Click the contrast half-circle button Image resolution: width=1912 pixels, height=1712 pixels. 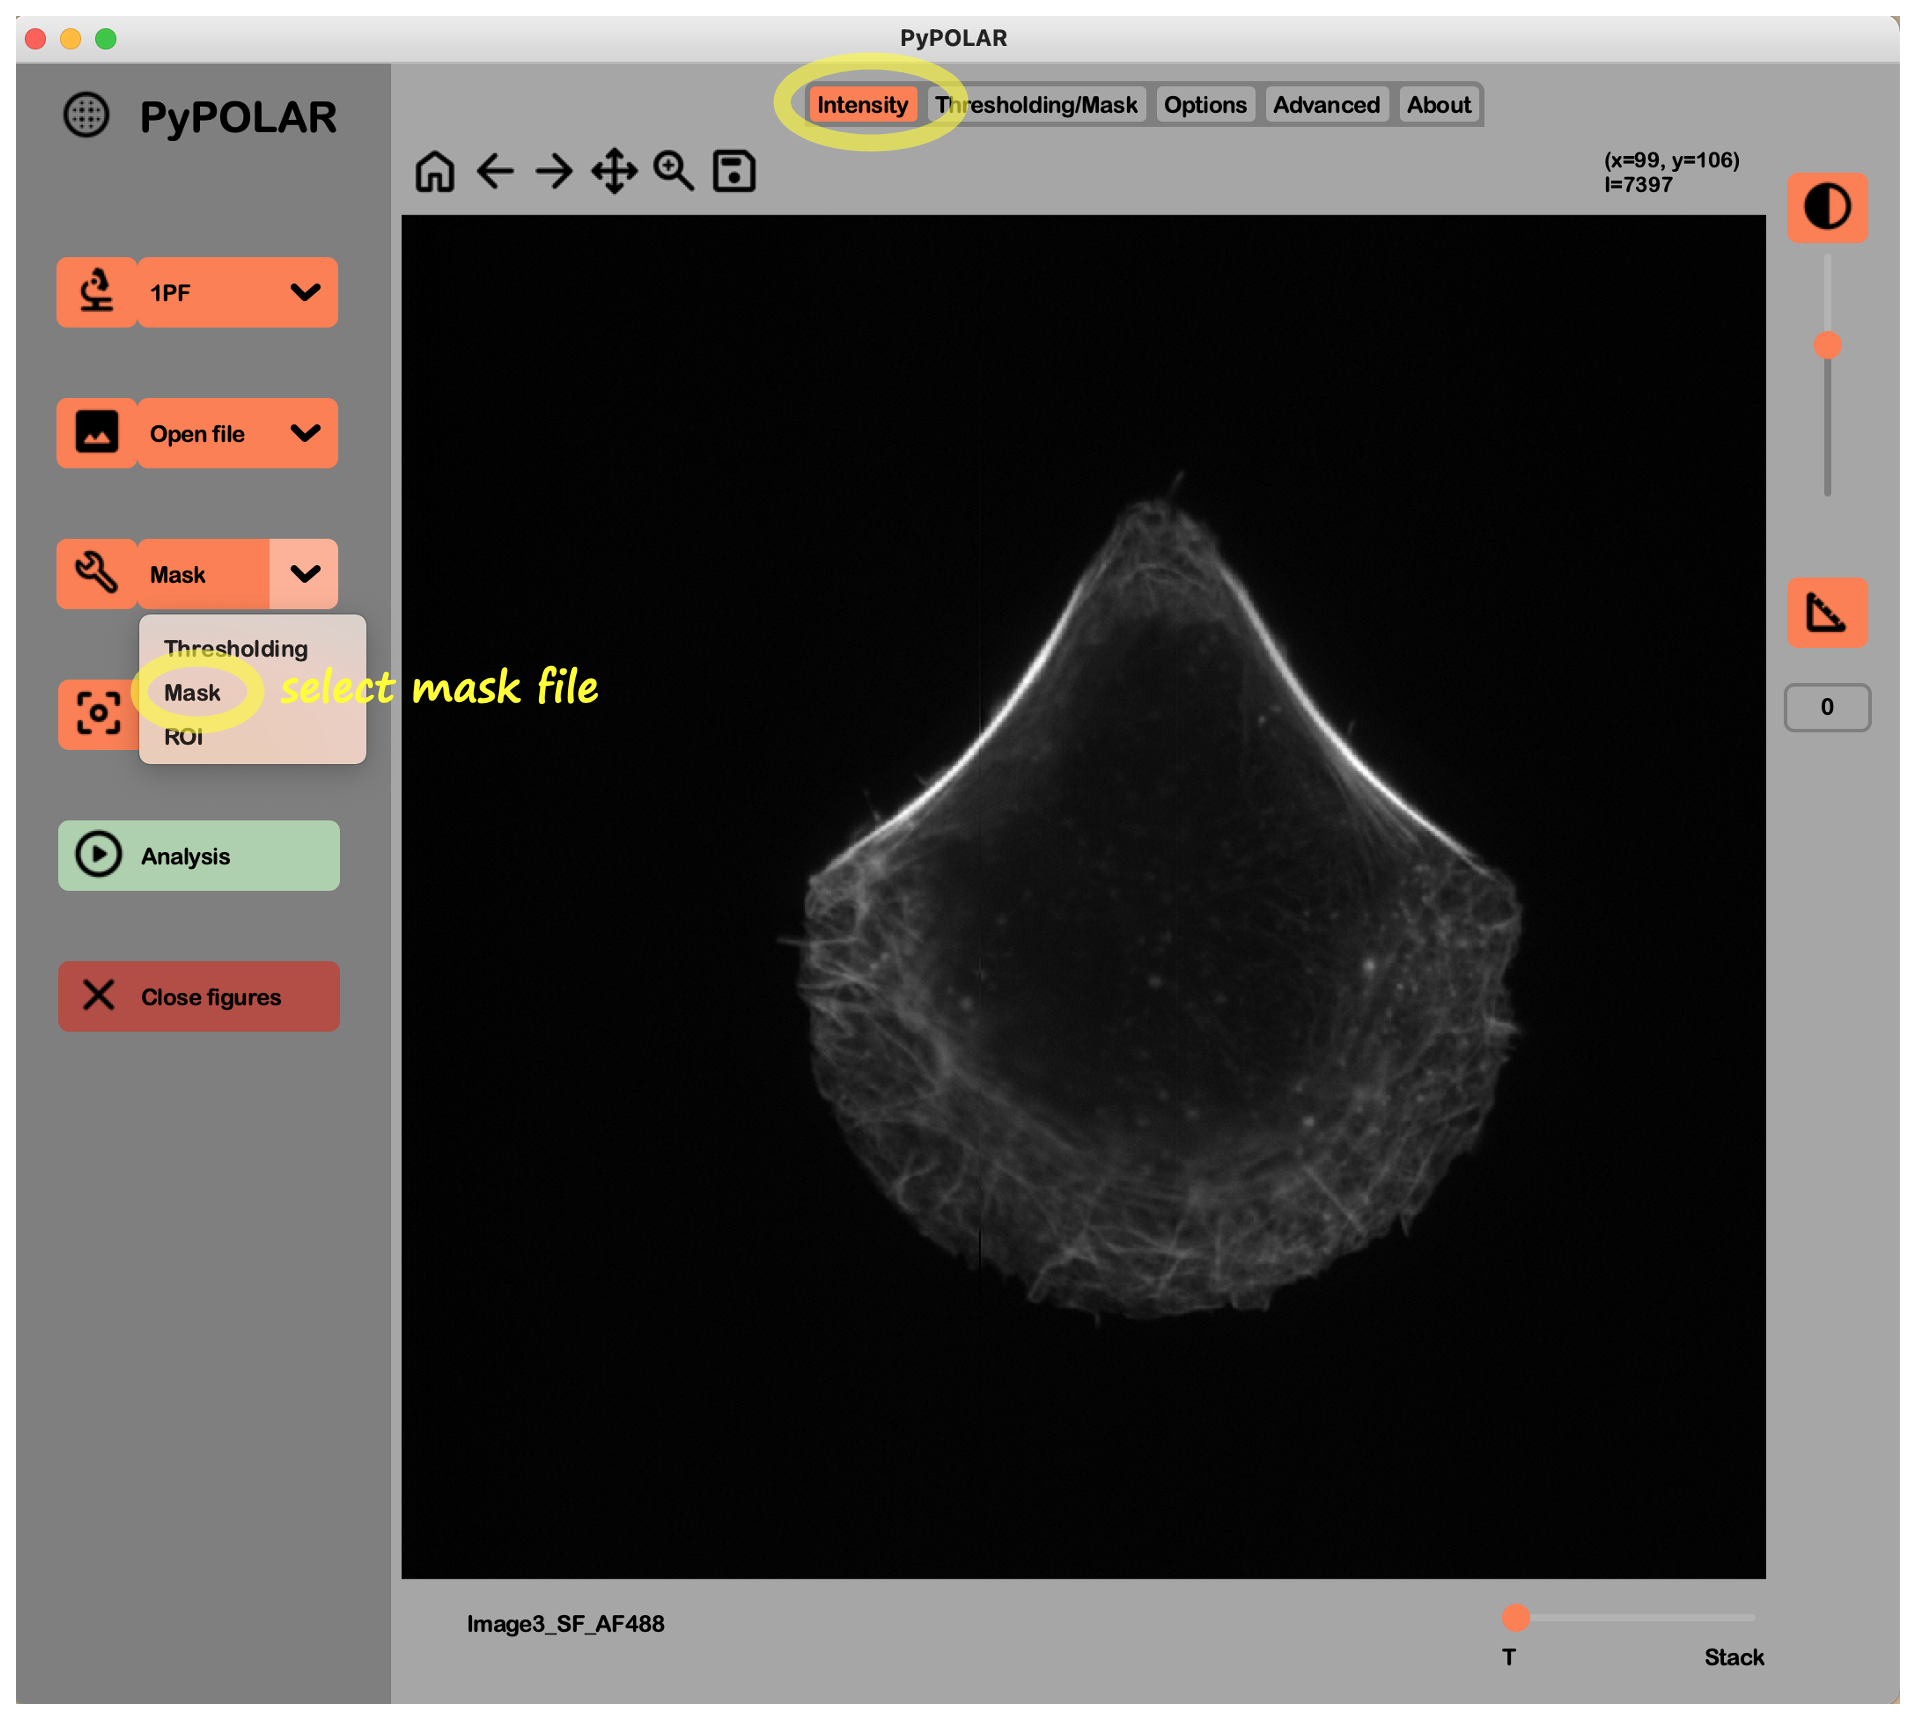pos(1827,208)
